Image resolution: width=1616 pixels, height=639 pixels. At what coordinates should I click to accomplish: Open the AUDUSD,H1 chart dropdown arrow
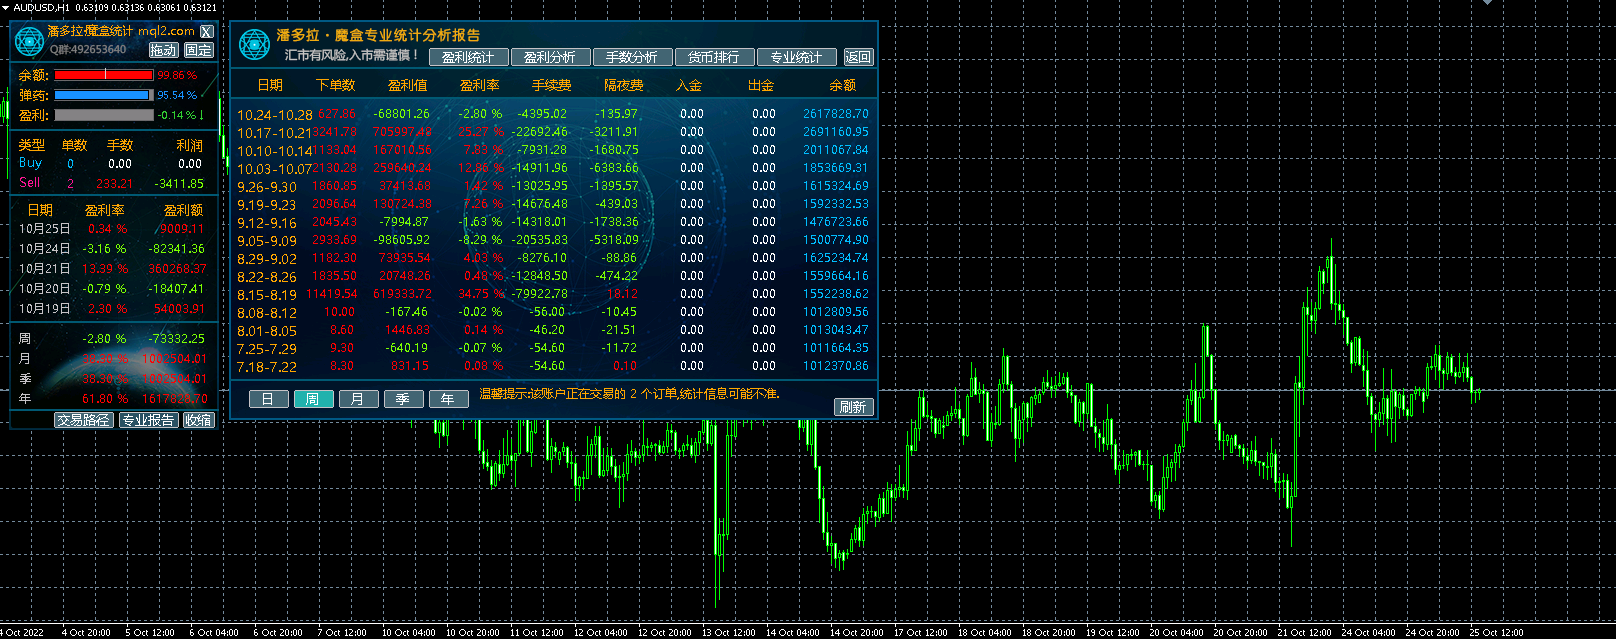(5, 7)
